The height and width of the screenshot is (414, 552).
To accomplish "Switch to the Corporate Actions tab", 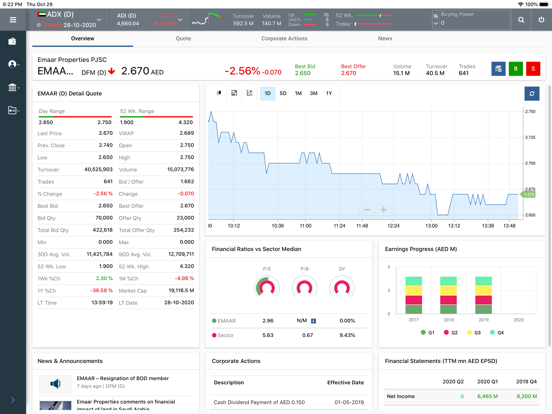I will click(x=284, y=38).
